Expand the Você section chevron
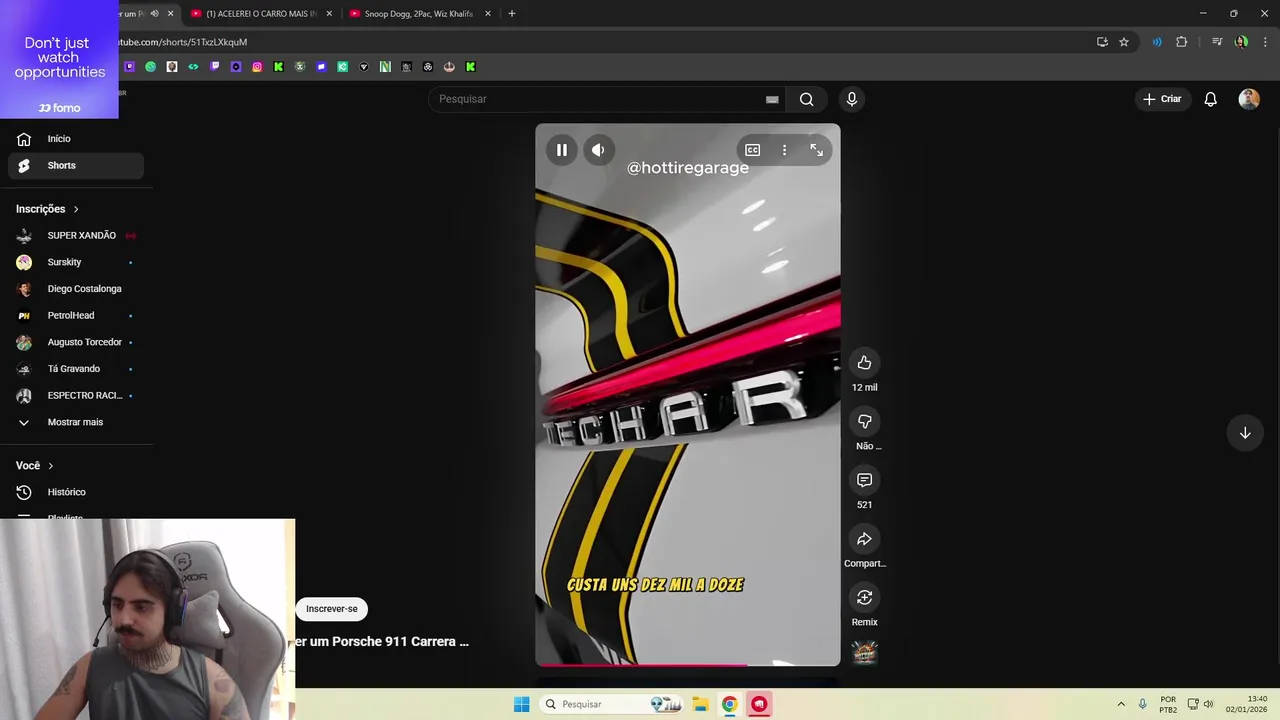 click(x=51, y=466)
